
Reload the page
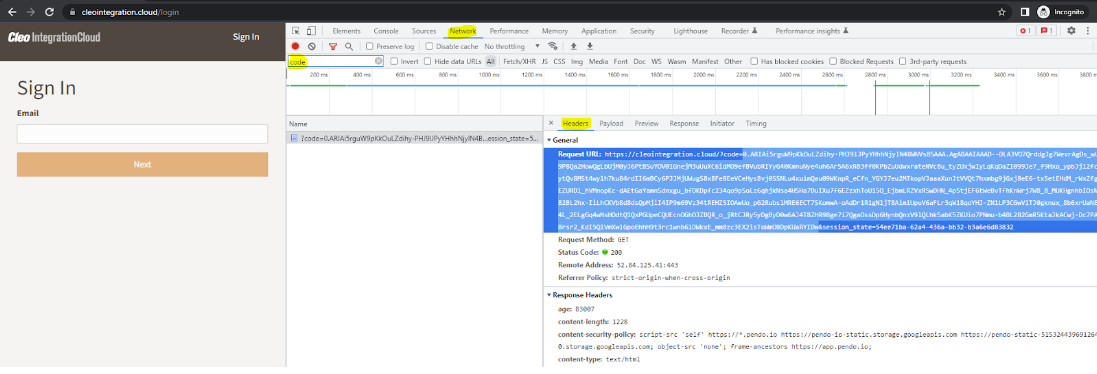coord(49,12)
